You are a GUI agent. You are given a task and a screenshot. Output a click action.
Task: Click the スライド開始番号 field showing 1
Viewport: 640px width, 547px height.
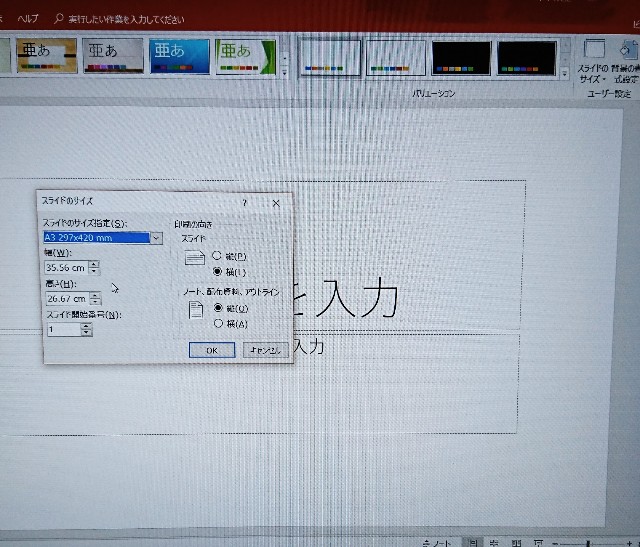pyautogui.click(x=64, y=329)
